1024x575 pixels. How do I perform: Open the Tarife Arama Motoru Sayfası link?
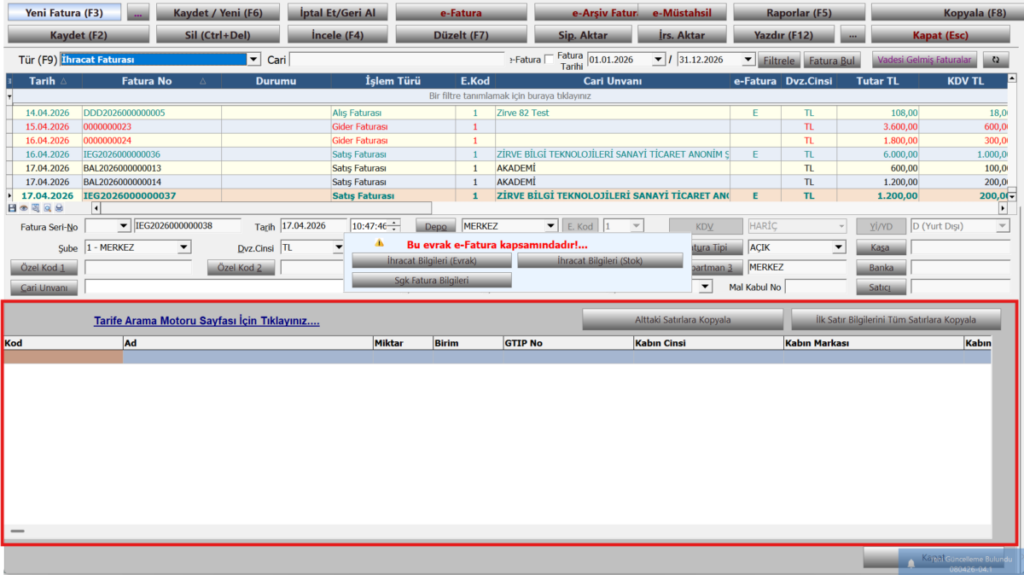tap(206, 321)
